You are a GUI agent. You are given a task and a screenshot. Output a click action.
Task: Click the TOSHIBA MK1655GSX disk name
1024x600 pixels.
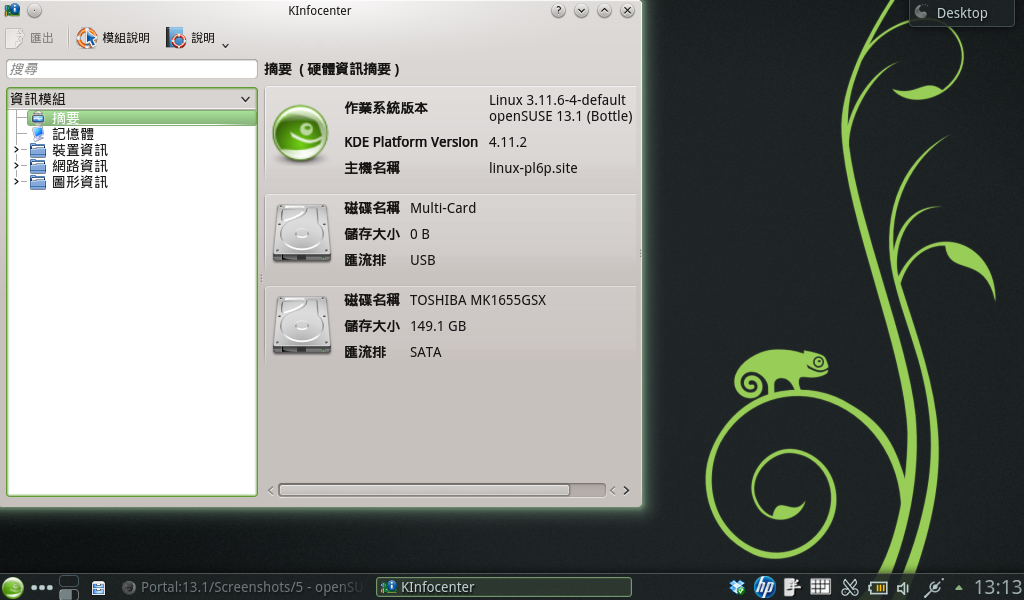[477, 300]
